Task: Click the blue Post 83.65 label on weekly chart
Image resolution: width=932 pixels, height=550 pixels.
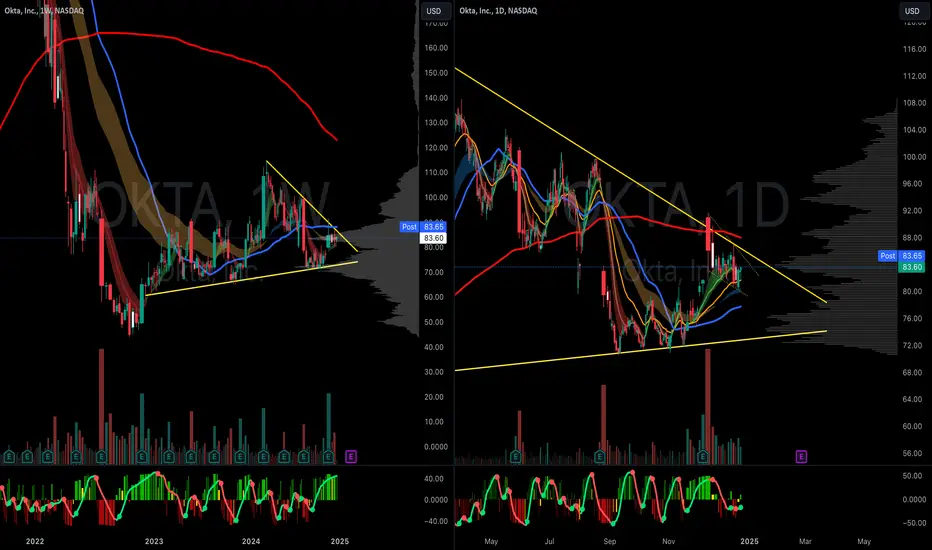Action: click(x=423, y=227)
